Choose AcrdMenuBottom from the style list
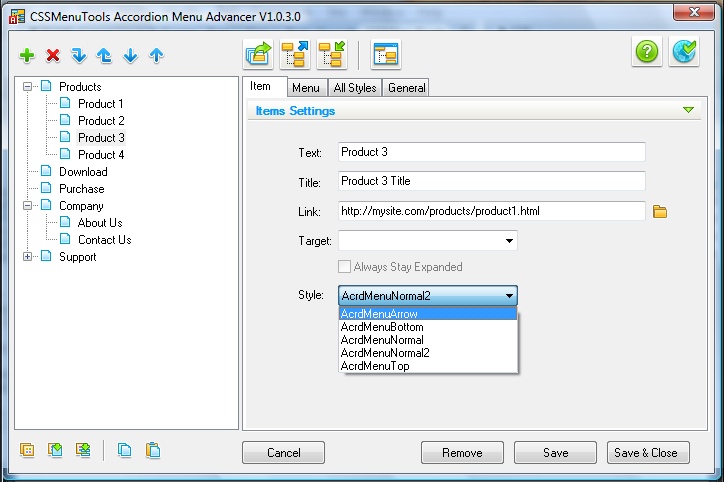724x482 pixels. click(428, 327)
